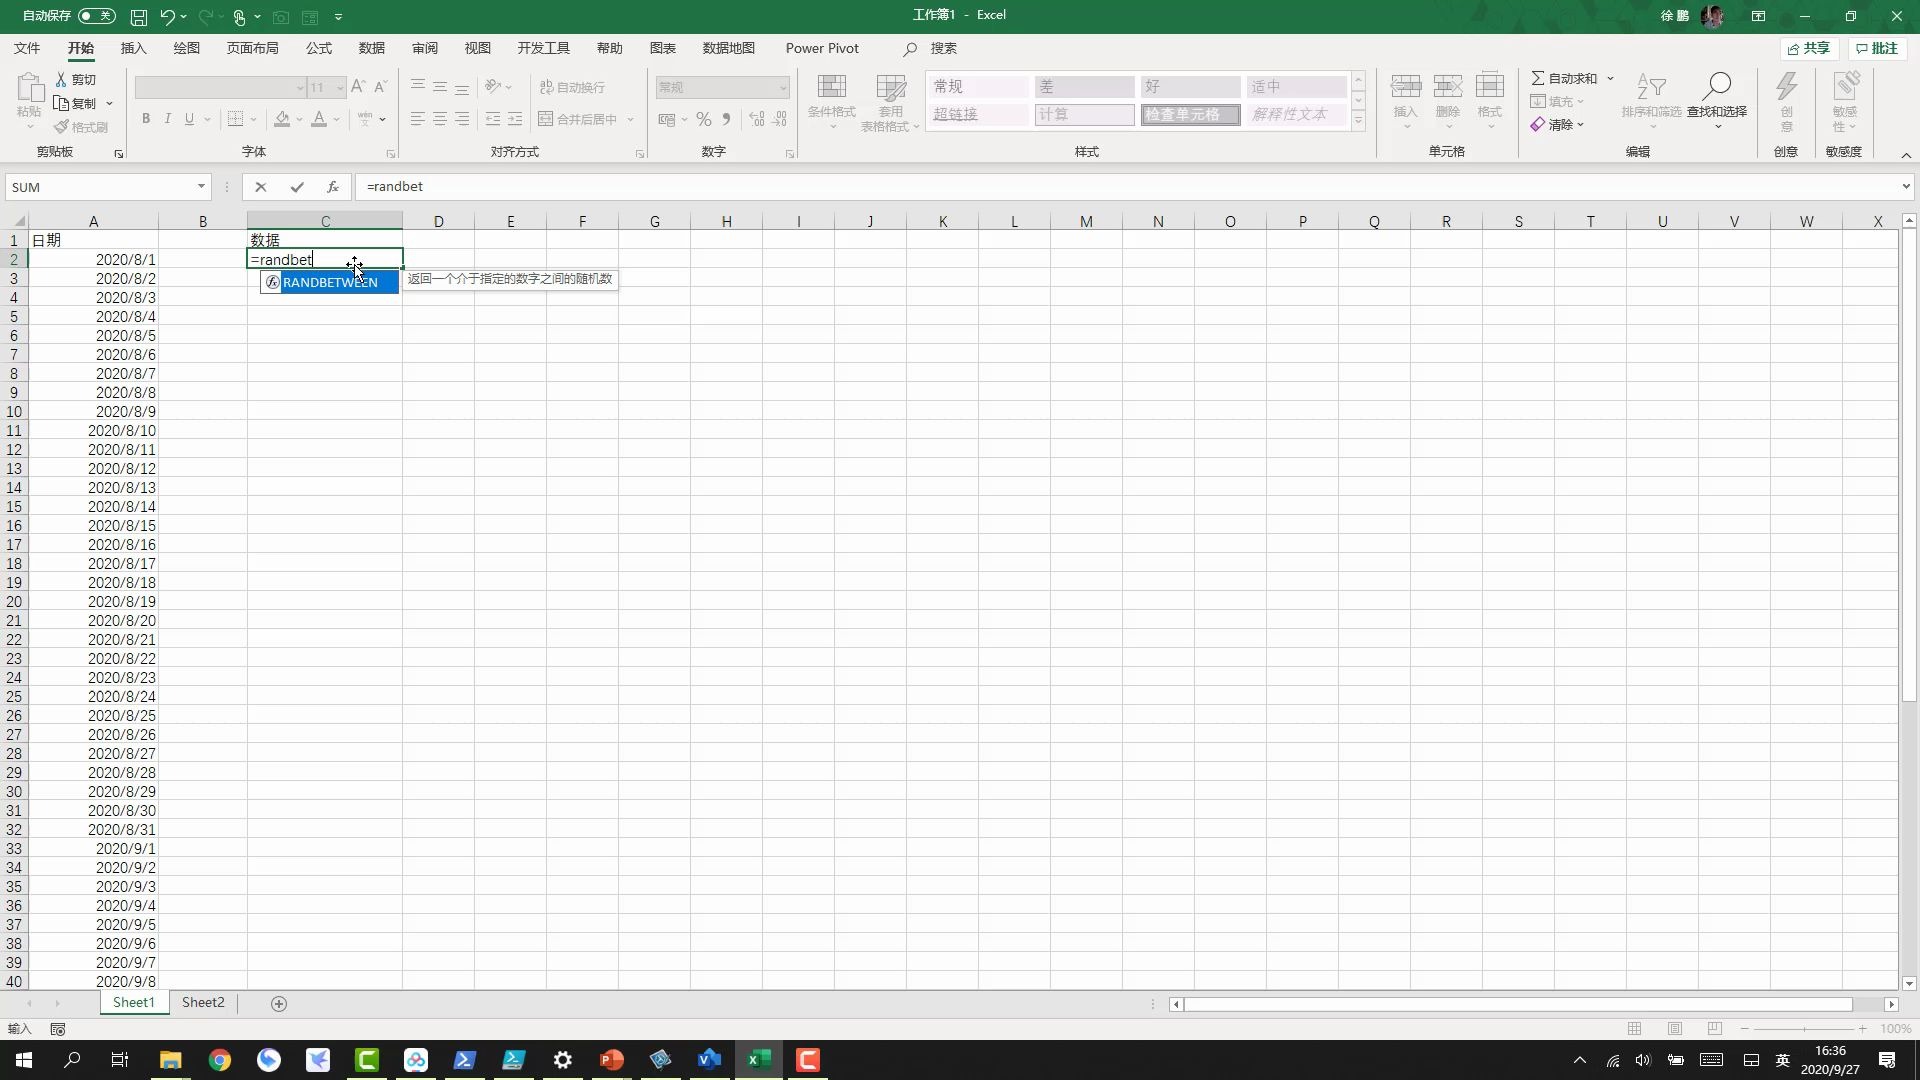Open the 公式 ribbon tab
The width and height of the screenshot is (1920, 1080).
pyautogui.click(x=318, y=48)
